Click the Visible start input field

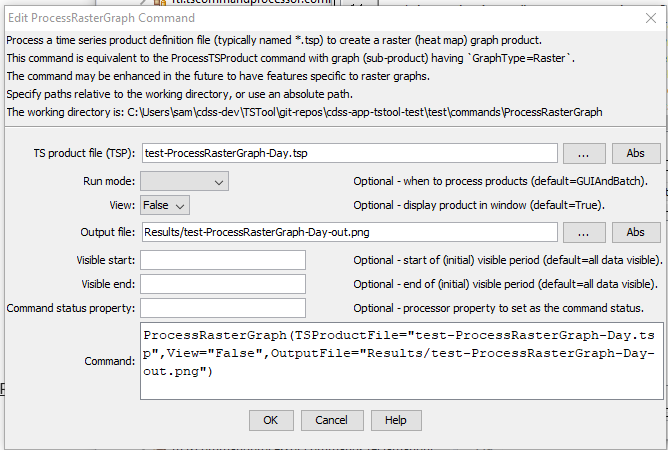pos(223,260)
